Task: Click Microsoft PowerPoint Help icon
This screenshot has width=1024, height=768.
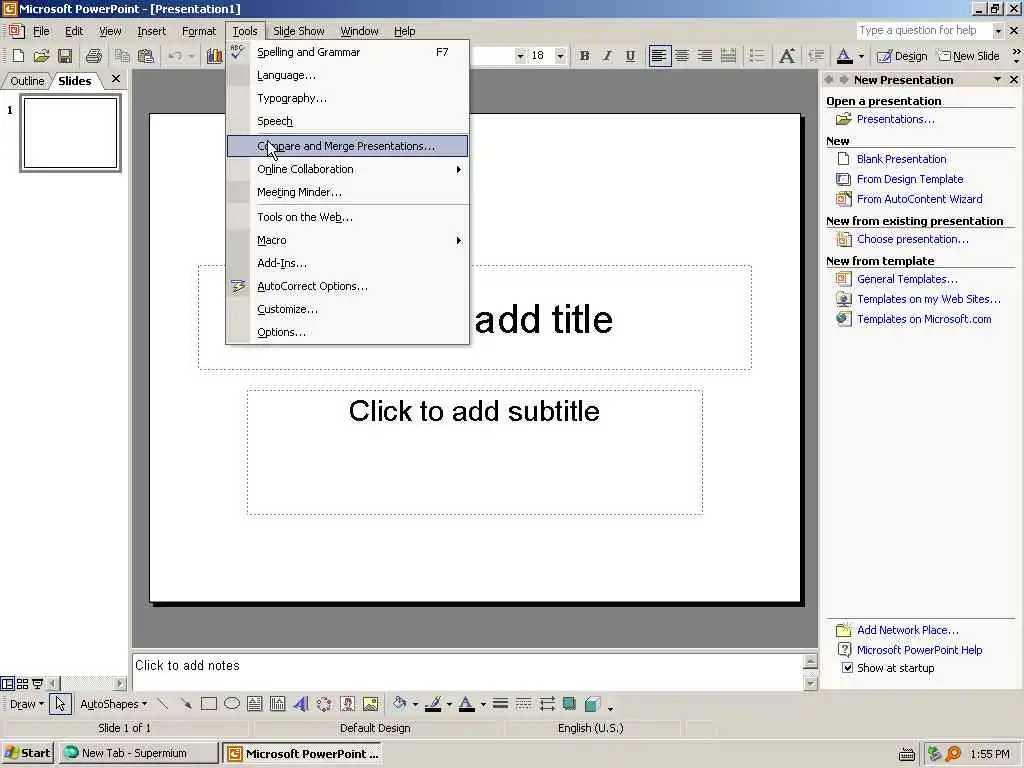Action: (x=844, y=650)
